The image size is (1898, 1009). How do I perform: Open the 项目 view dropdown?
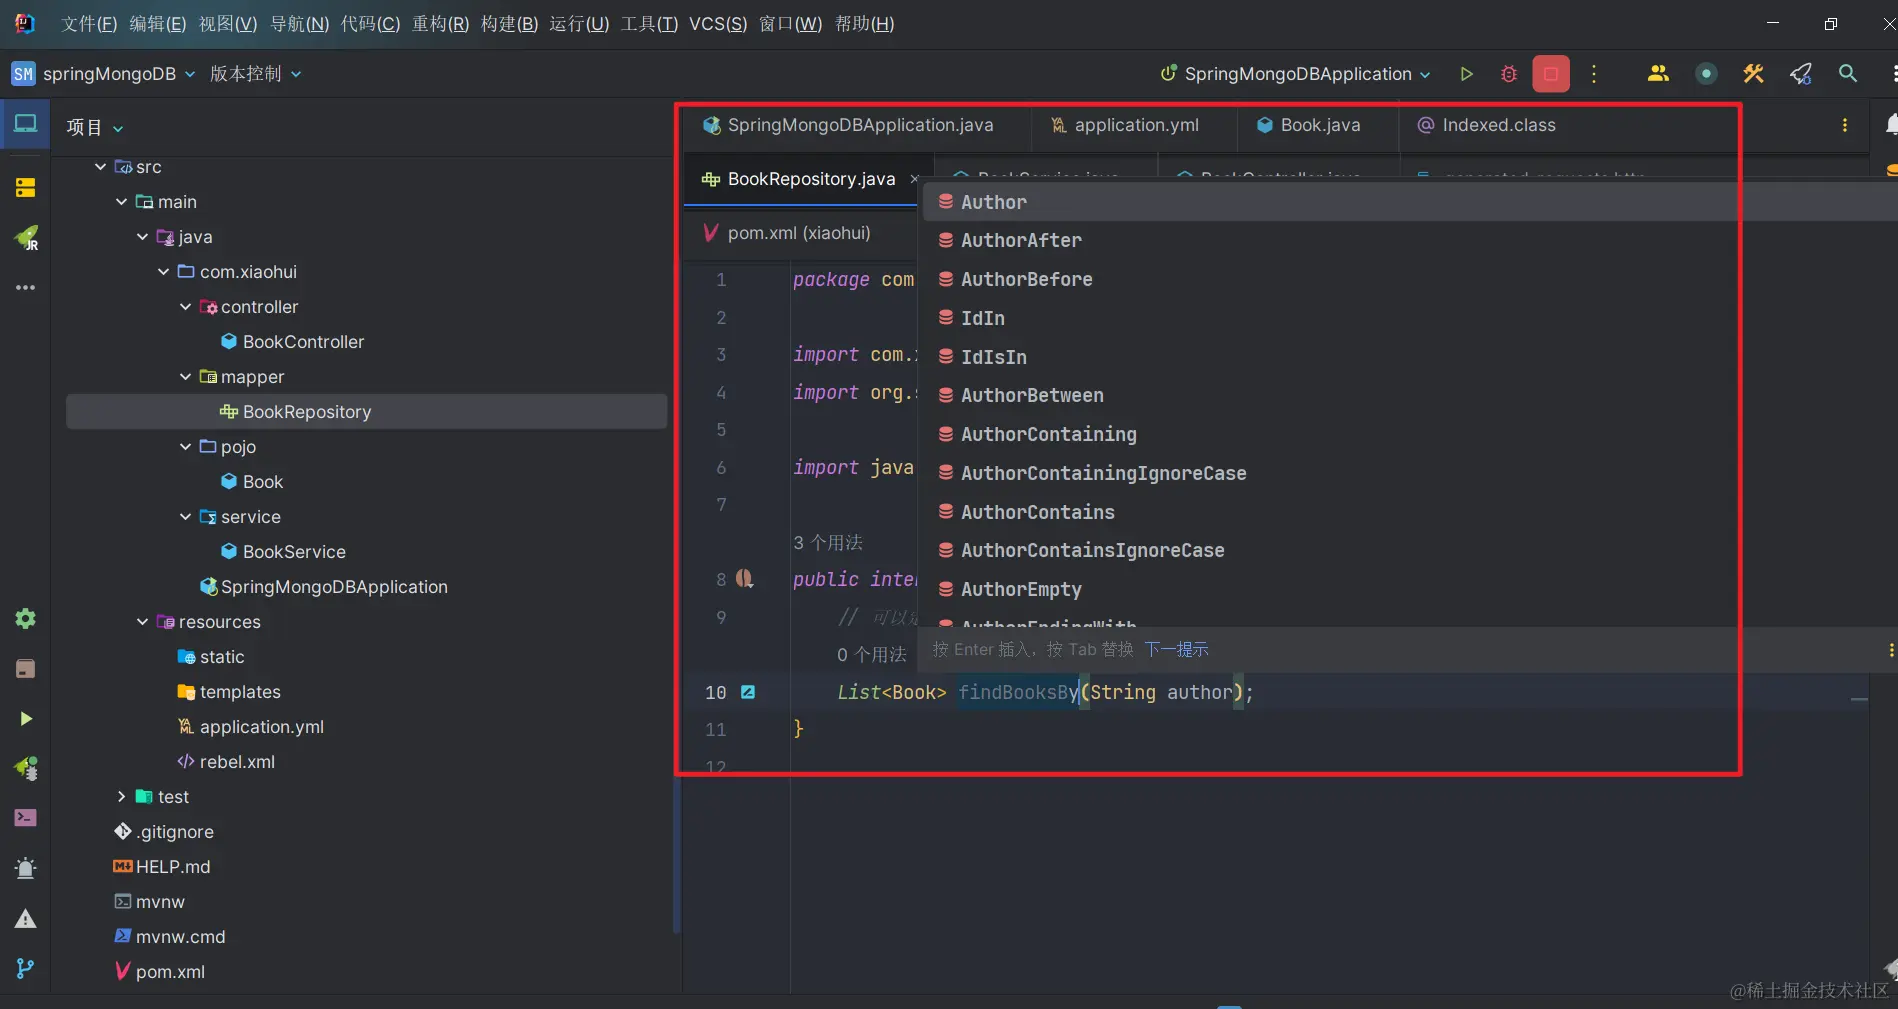[x=95, y=127]
